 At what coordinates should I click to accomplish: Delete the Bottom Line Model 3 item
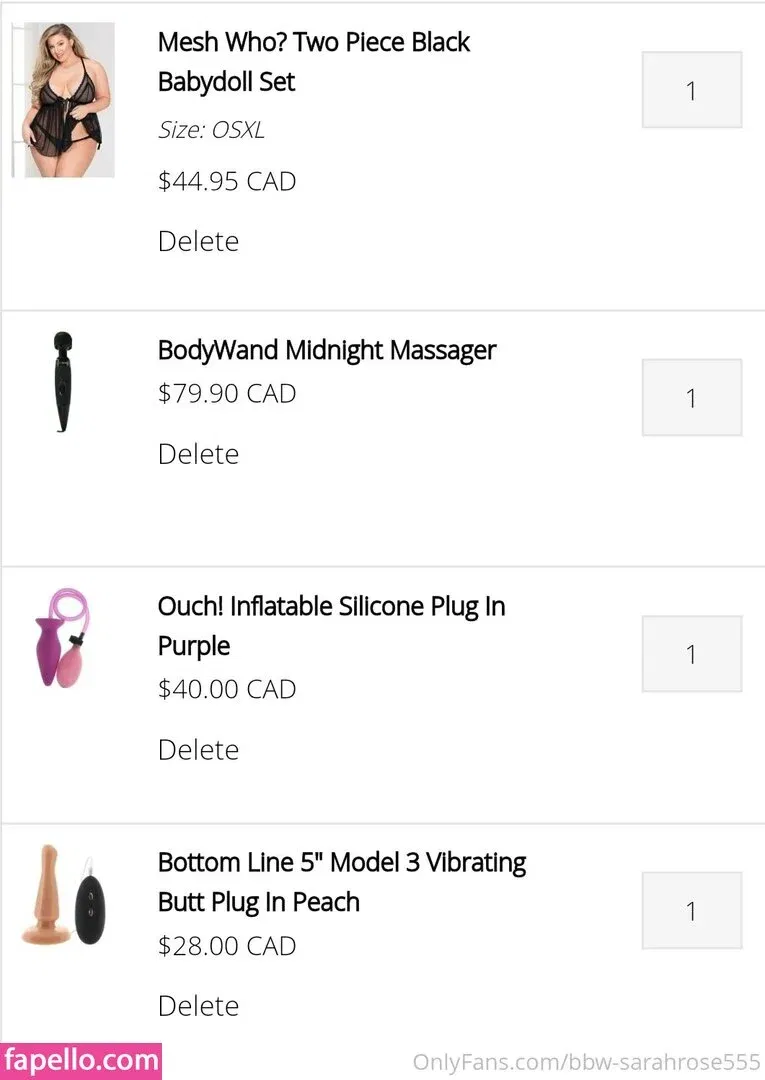point(198,1006)
